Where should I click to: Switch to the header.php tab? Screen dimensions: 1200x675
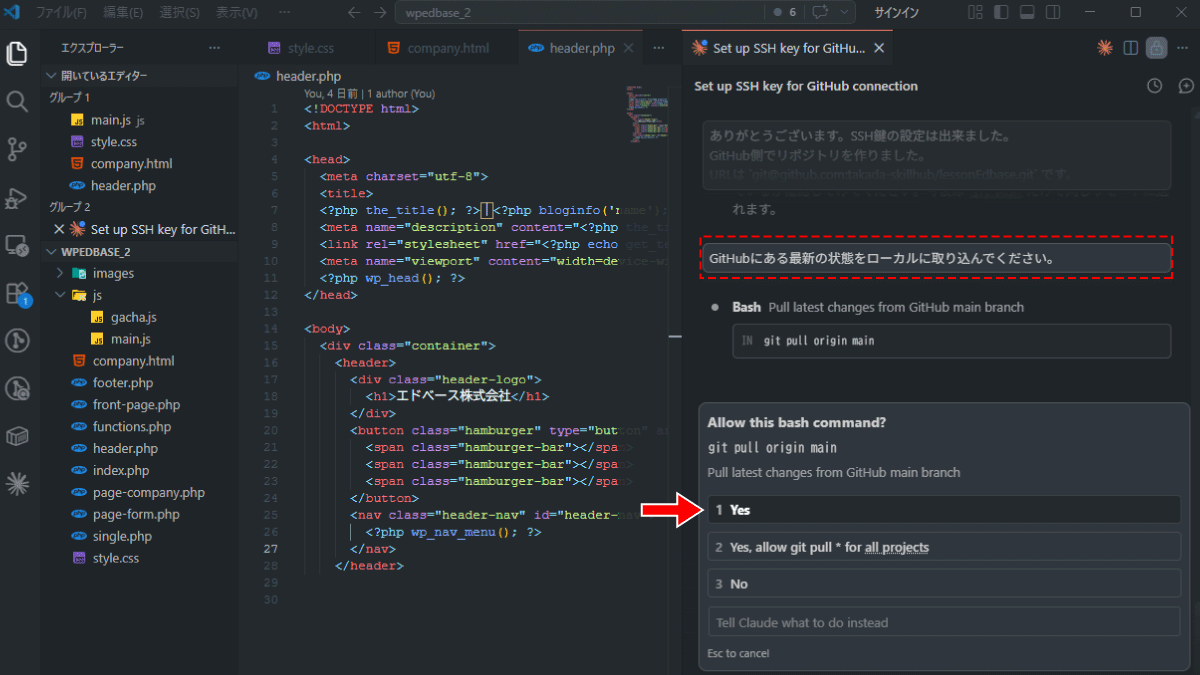pos(581,48)
